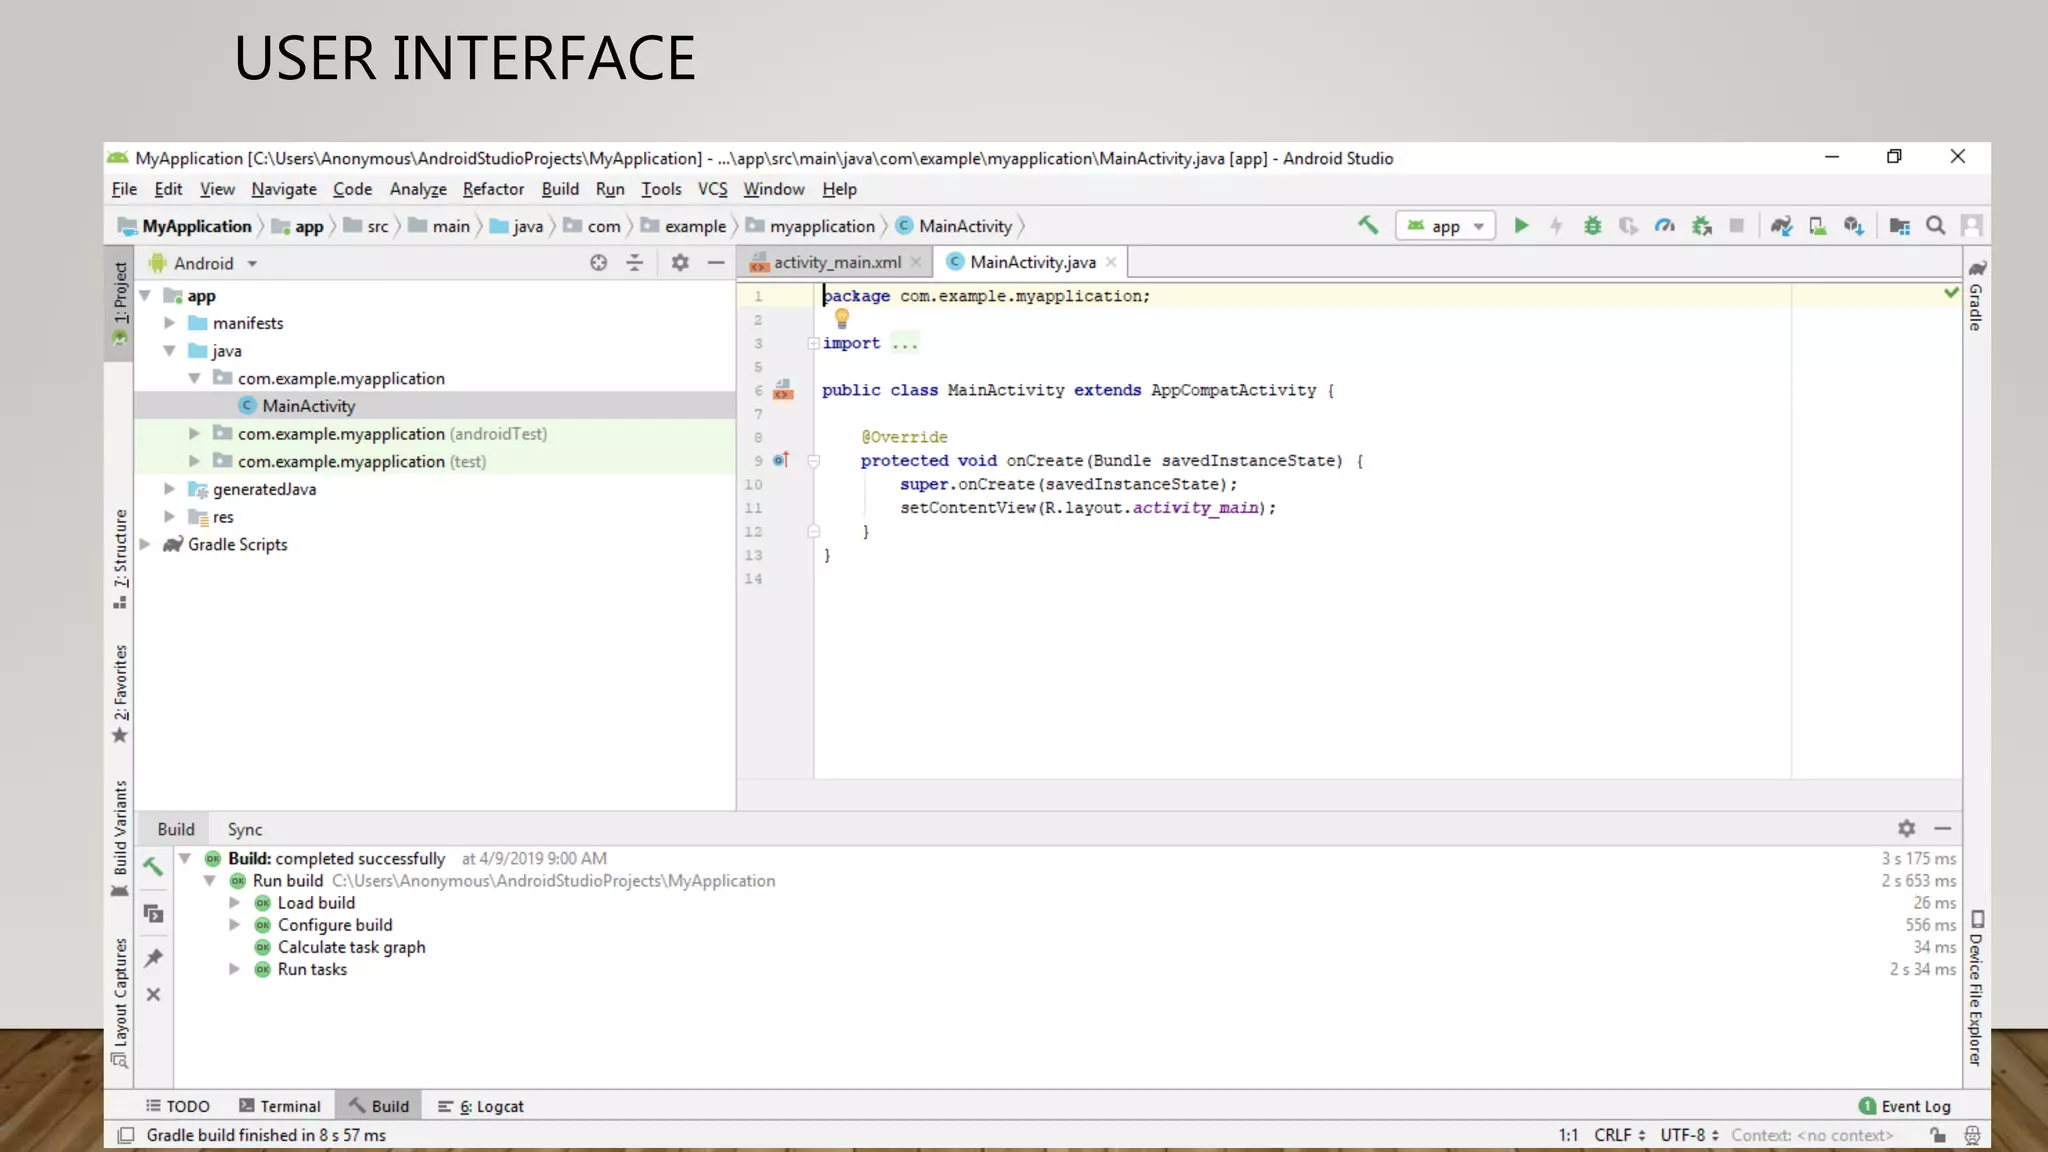Viewport: 2048px width, 1152px height.
Task: Run the app with green play button
Action: click(x=1521, y=226)
